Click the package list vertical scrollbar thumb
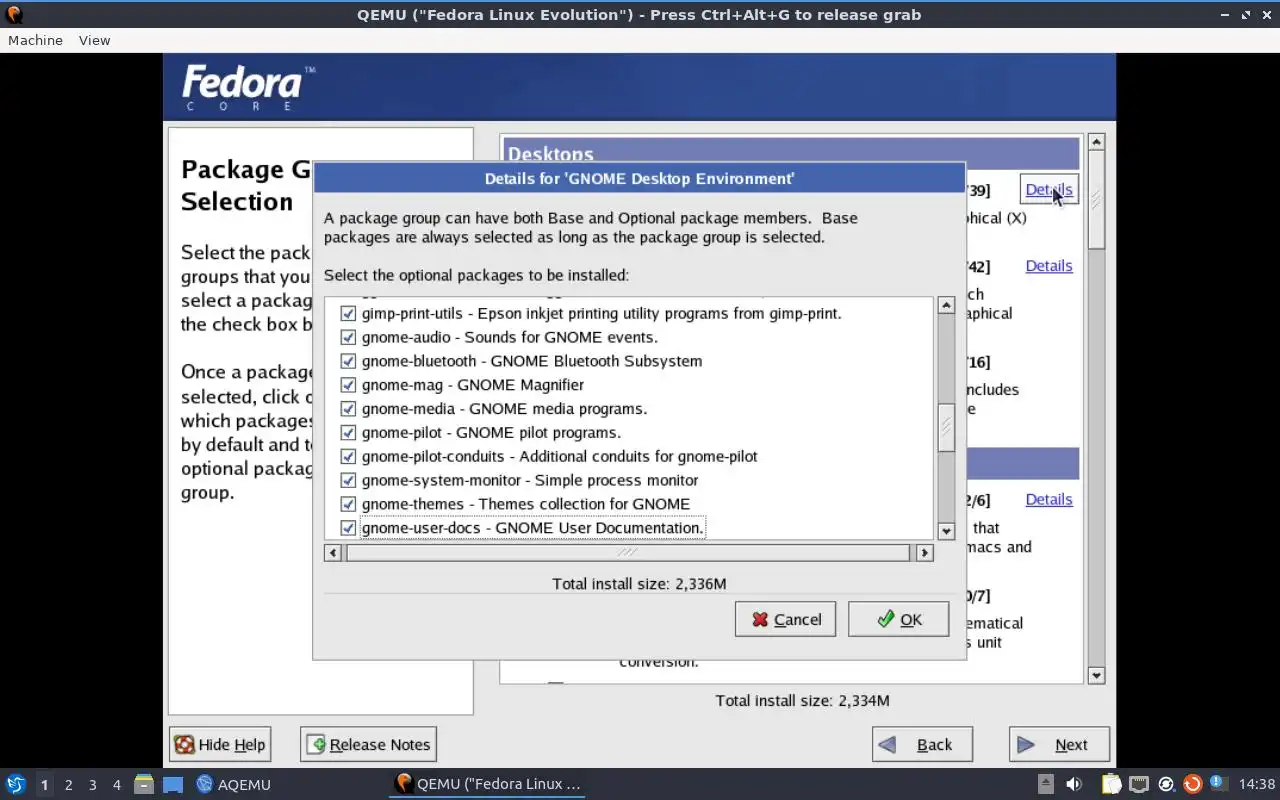Image resolution: width=1280 pixels, height=800 pixels. [x=946, y=427]
